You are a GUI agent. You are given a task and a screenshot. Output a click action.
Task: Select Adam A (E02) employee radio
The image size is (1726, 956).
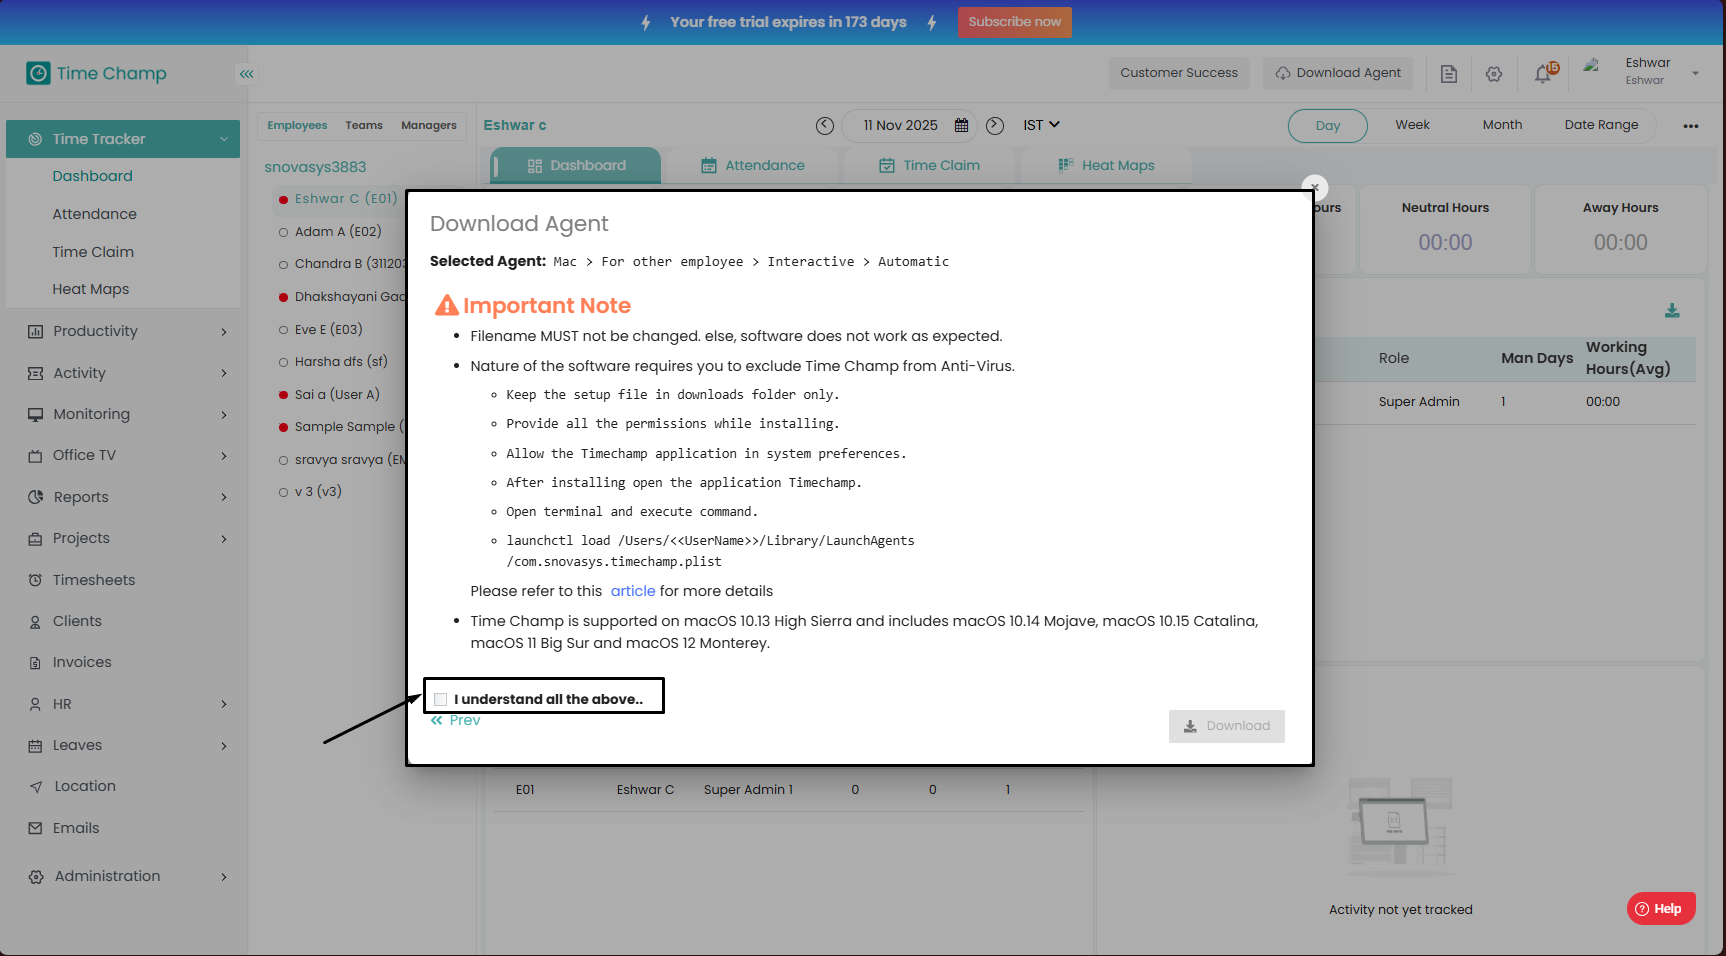click(284, 232)
